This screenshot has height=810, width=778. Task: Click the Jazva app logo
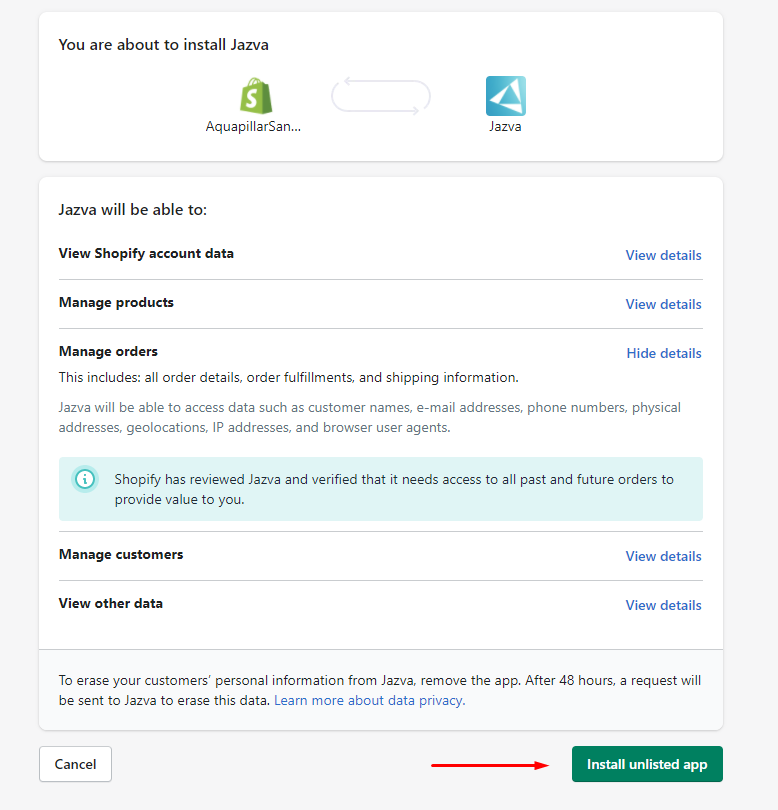tap(505, 96)
